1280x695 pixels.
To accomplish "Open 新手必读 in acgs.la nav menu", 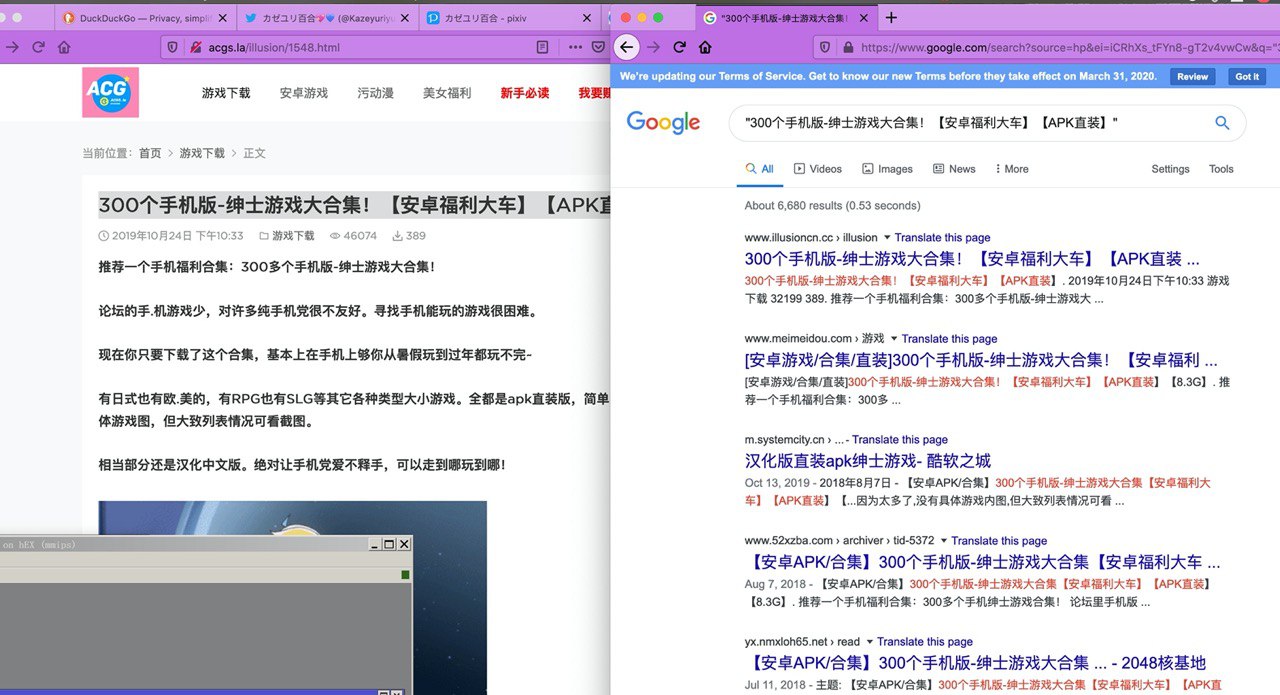I will [x=525, y=93].
